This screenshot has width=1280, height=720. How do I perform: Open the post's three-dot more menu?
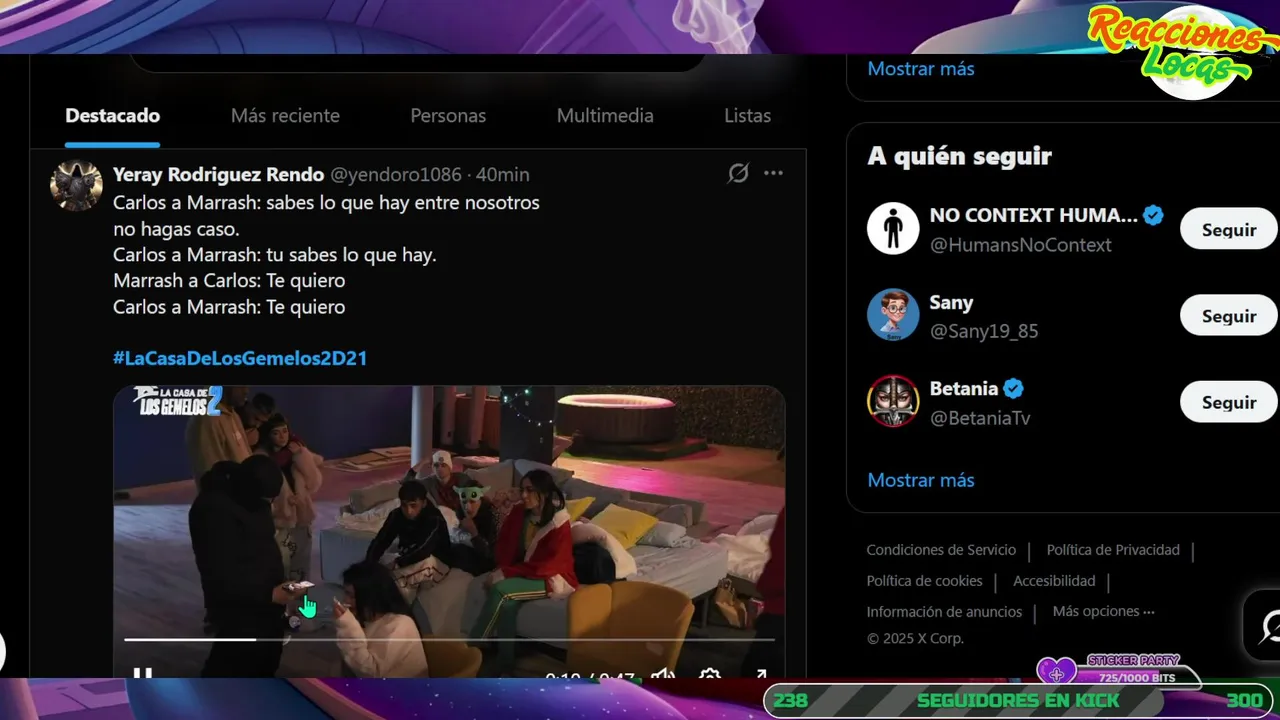click(773, 173)
